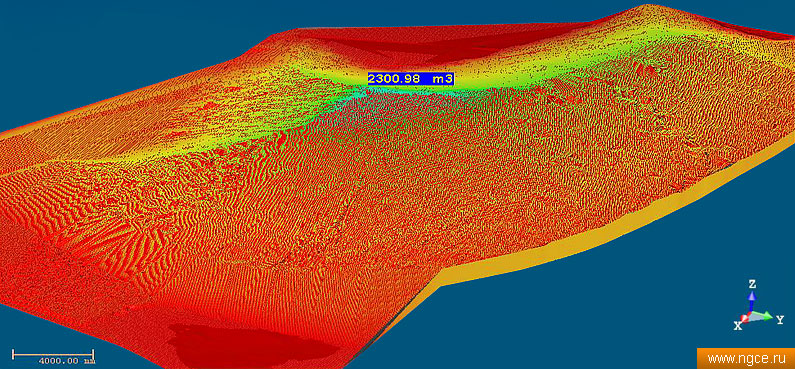795x369 pixels.
Task: Select the 2300.98 m3 volume label
Action: pyautogui.click(x=410, y=79)
